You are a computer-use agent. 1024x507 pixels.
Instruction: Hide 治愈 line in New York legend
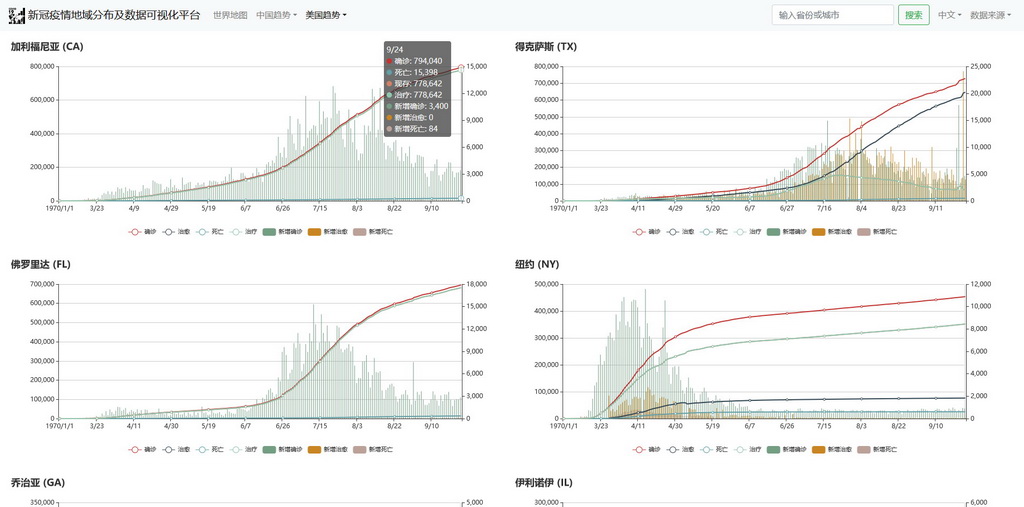pos(679,450)
